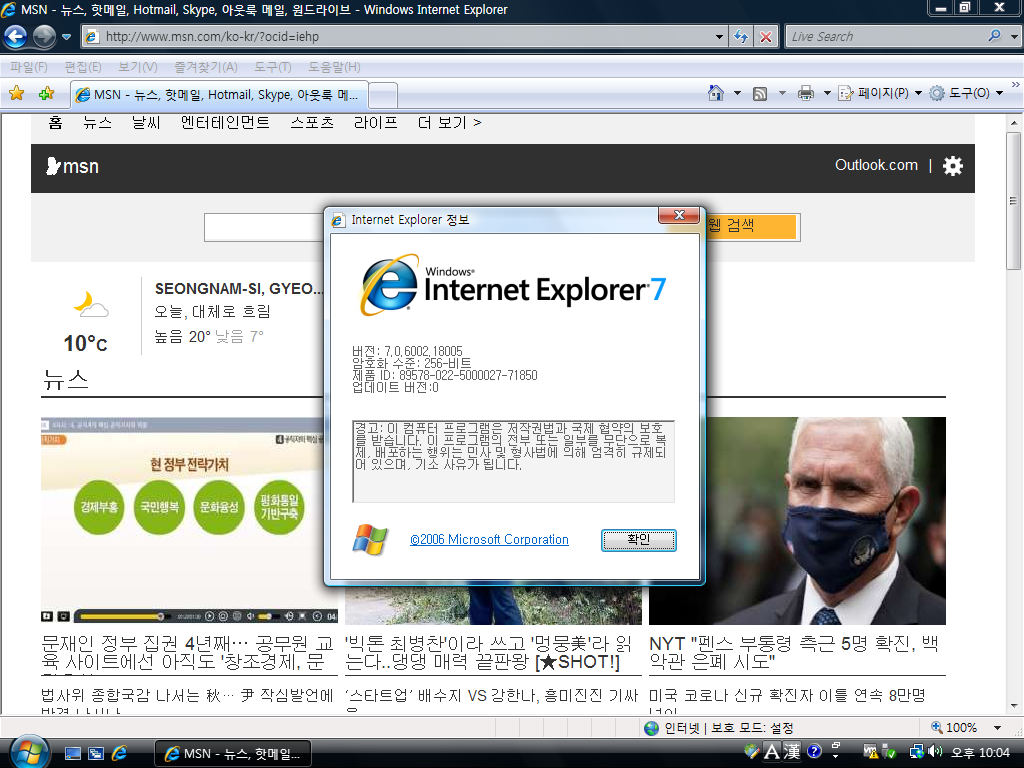The width and height of the screenshot is (1024, 768).
Task: Open the 편집(E) menu
Action: tap(82, 67)
